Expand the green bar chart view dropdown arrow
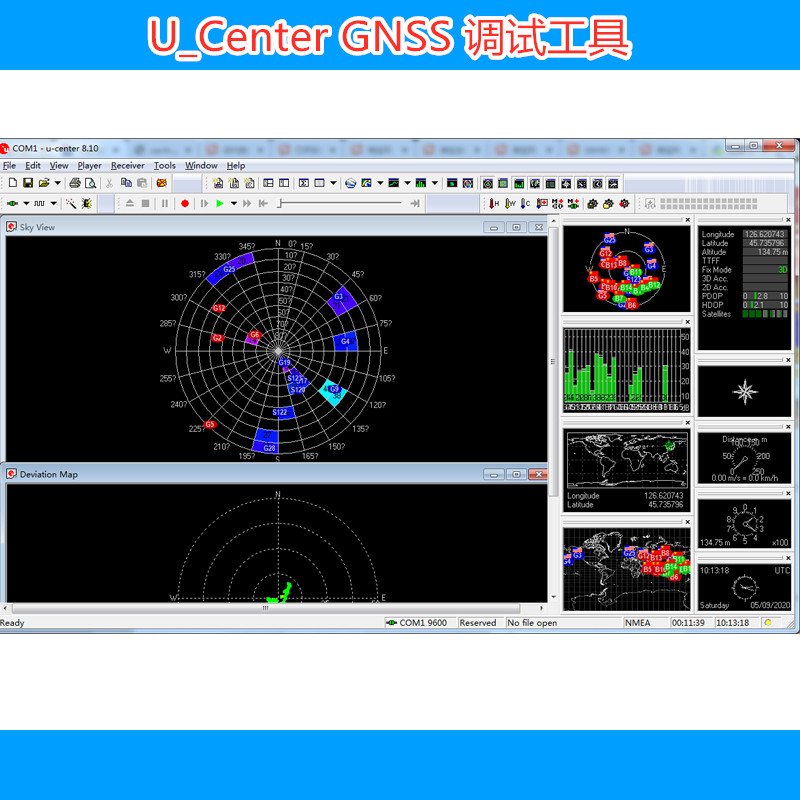Screen dimensions: 800x800 tap(435, 183)
